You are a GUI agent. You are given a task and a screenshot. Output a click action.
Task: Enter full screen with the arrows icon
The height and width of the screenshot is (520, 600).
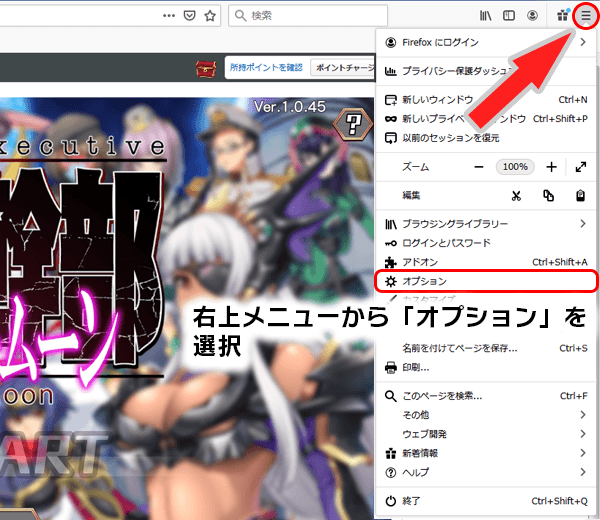click(x=581, y=167)
